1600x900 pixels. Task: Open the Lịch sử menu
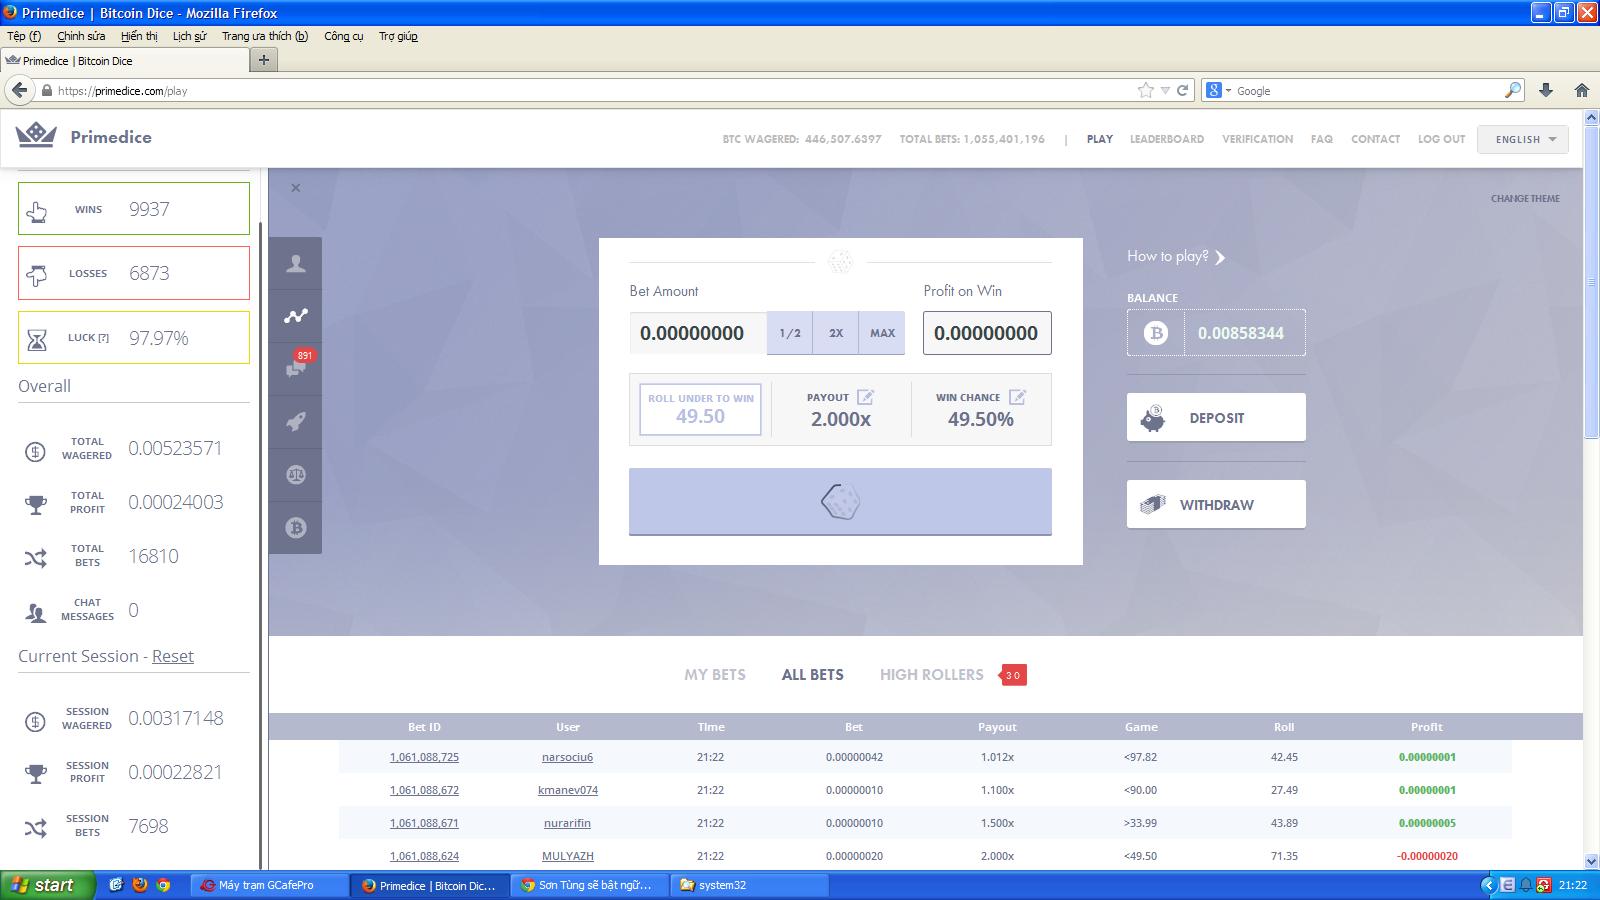coord(189,36)
